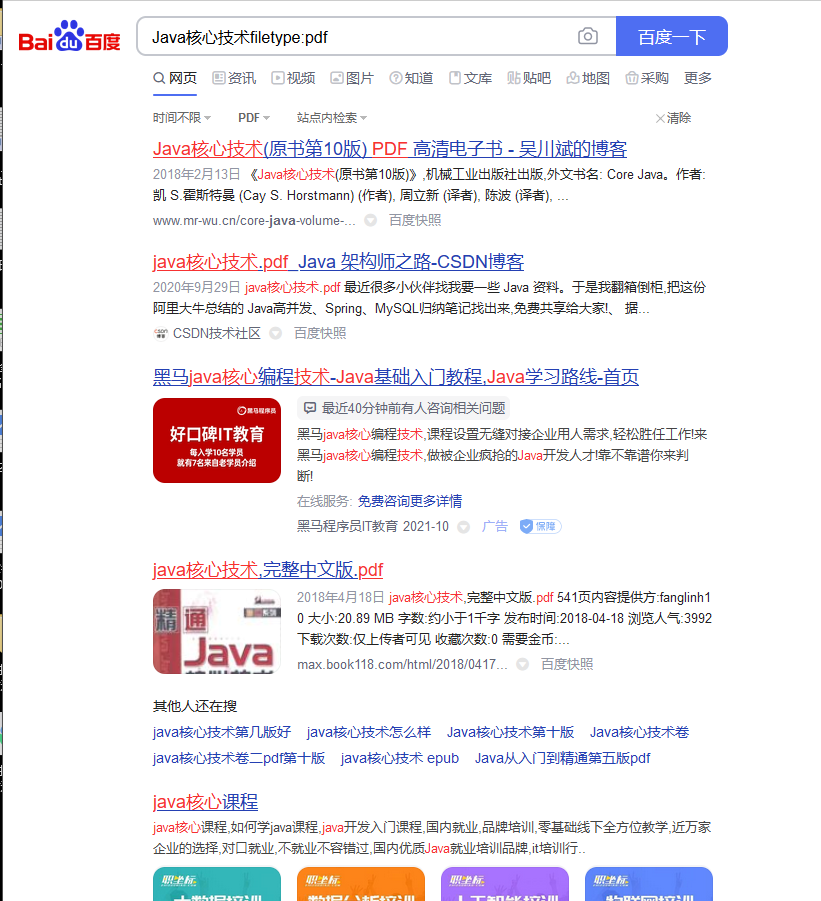Open 地图 tab

[x=588, y=78]
